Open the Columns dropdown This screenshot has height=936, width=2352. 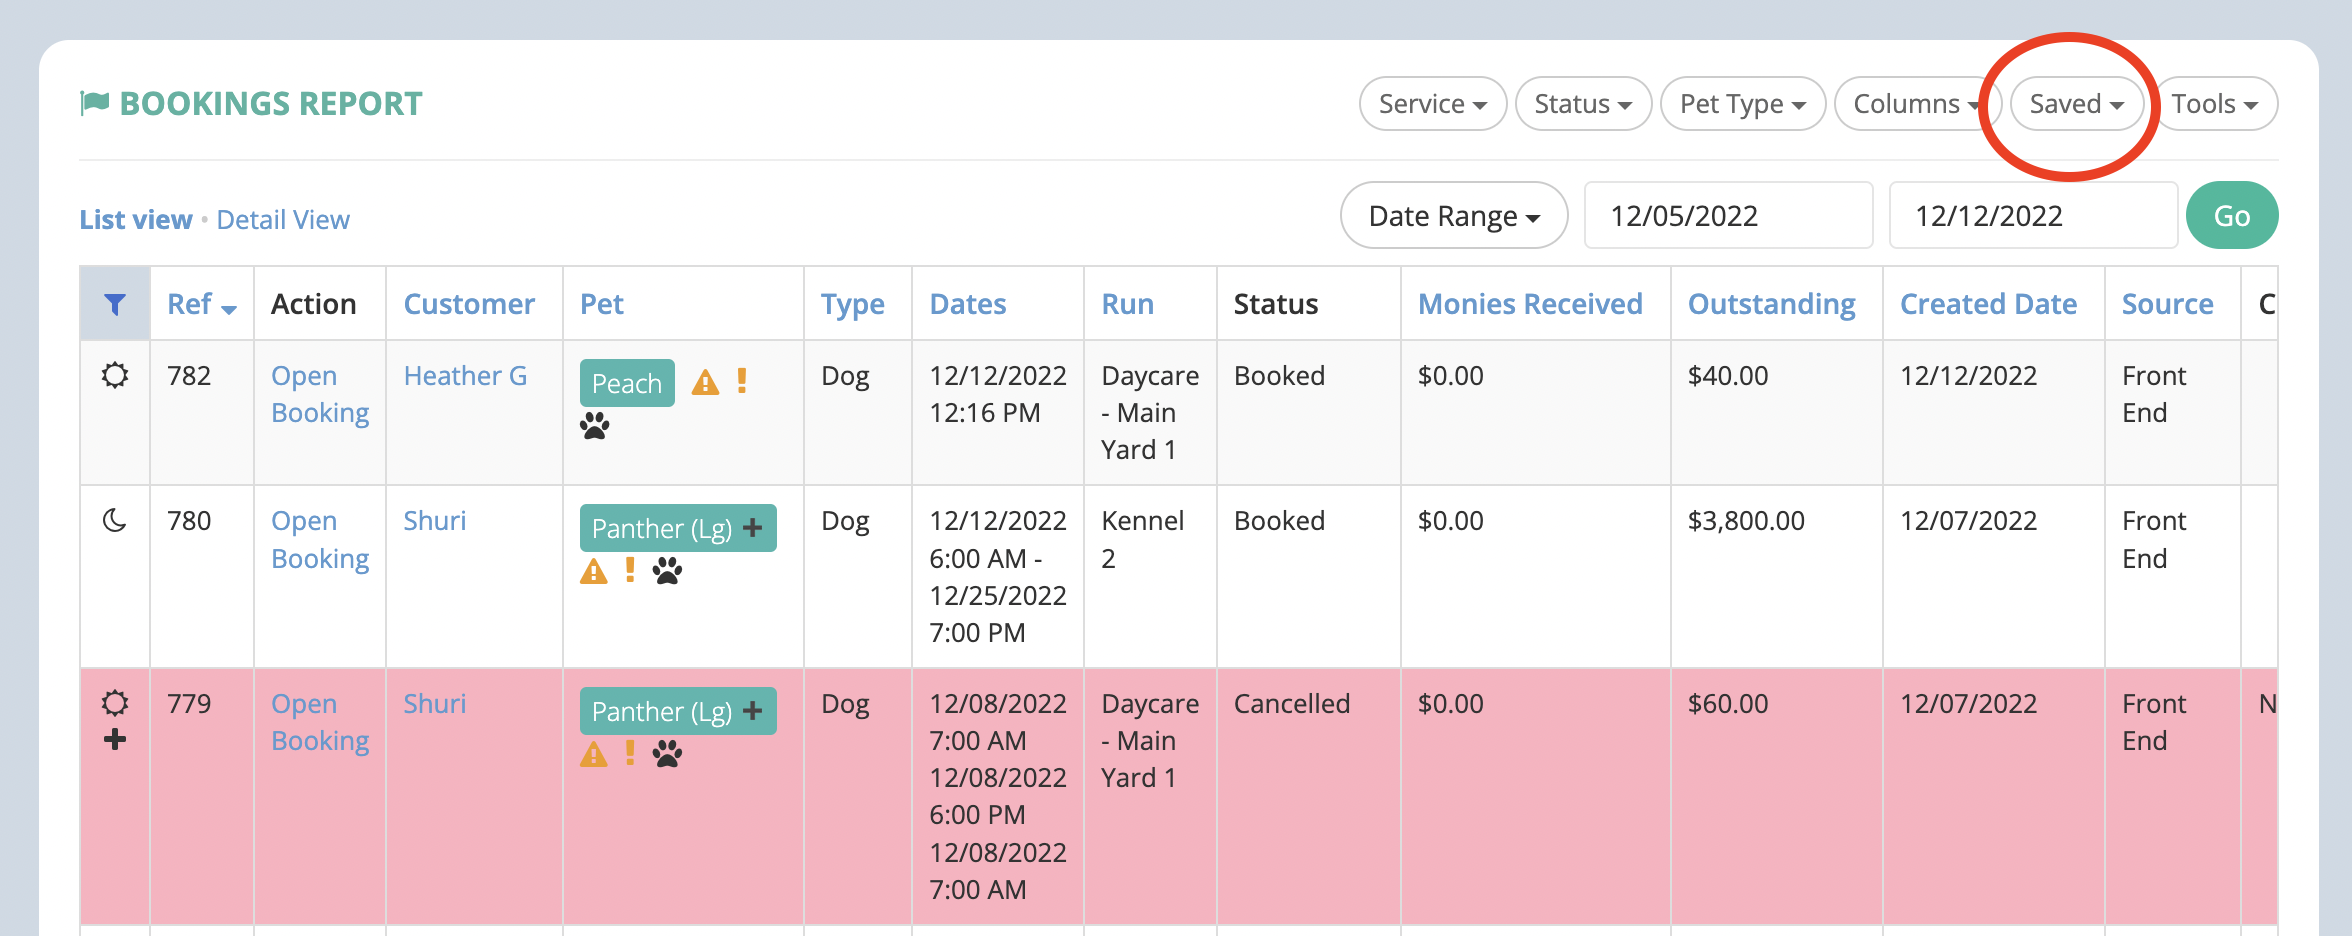(x=1917, y=104)
